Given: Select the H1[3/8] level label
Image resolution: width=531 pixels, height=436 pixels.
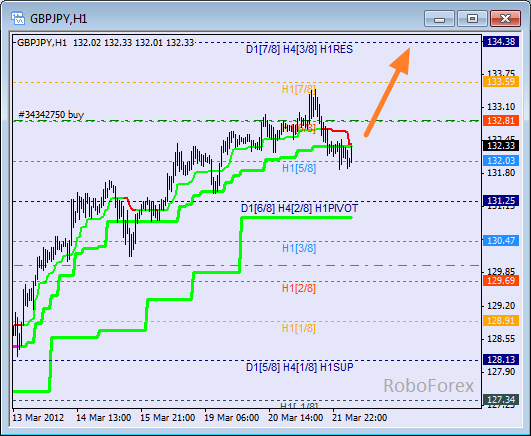Looking at the screenshot, I should pos(299,249).
